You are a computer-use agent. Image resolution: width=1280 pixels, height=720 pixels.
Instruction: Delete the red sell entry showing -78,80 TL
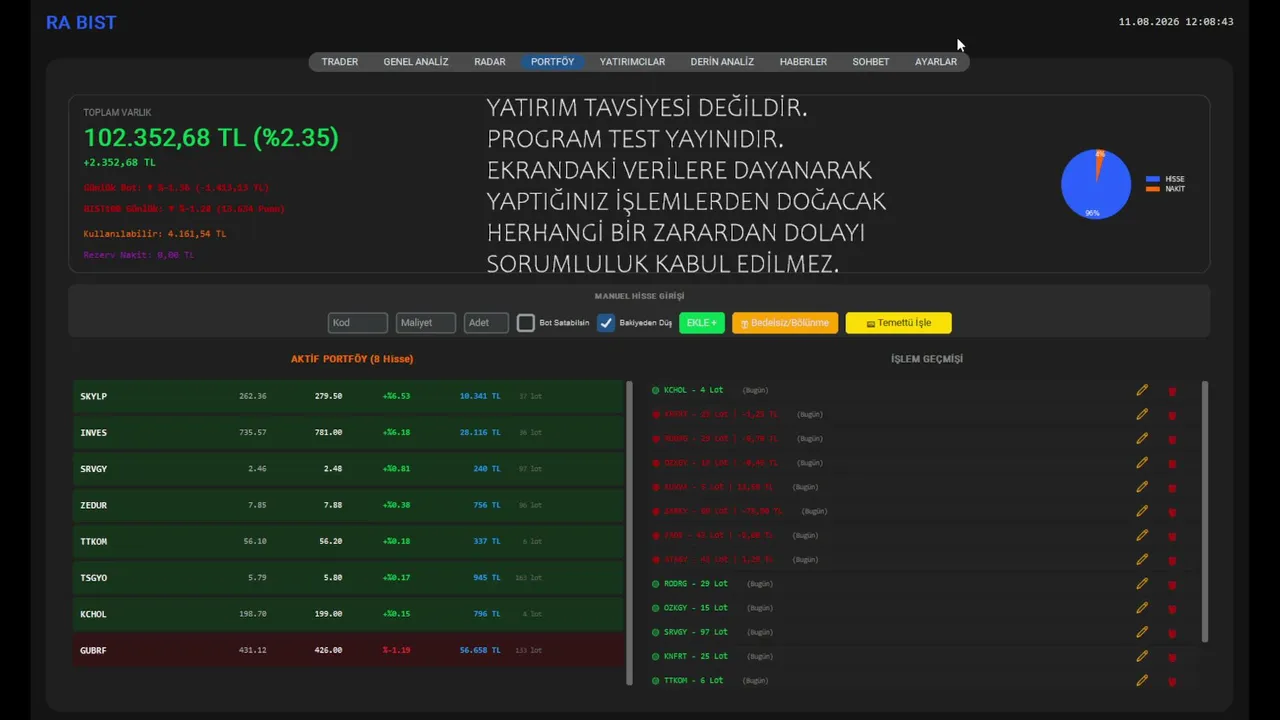click(x=1172, y=512)
